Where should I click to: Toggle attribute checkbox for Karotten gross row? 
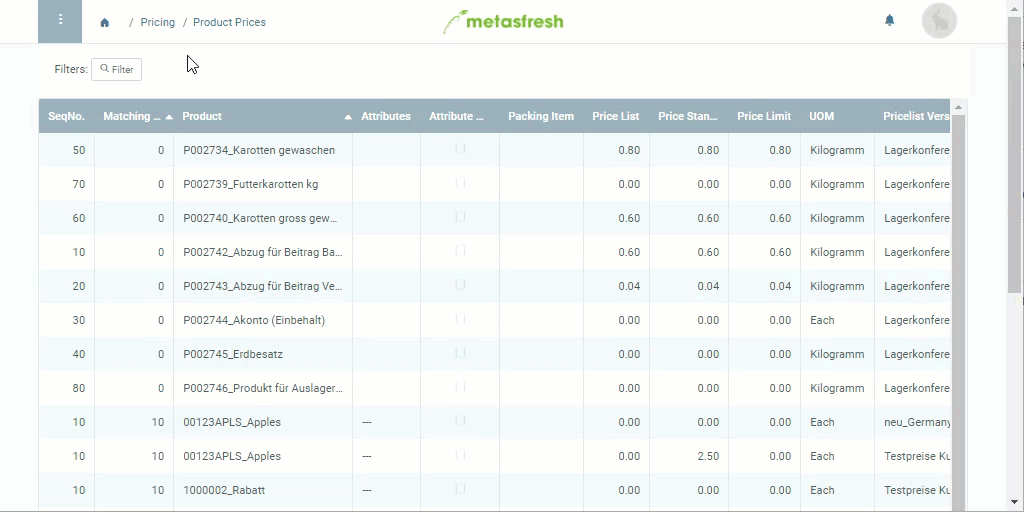point(460,217)
